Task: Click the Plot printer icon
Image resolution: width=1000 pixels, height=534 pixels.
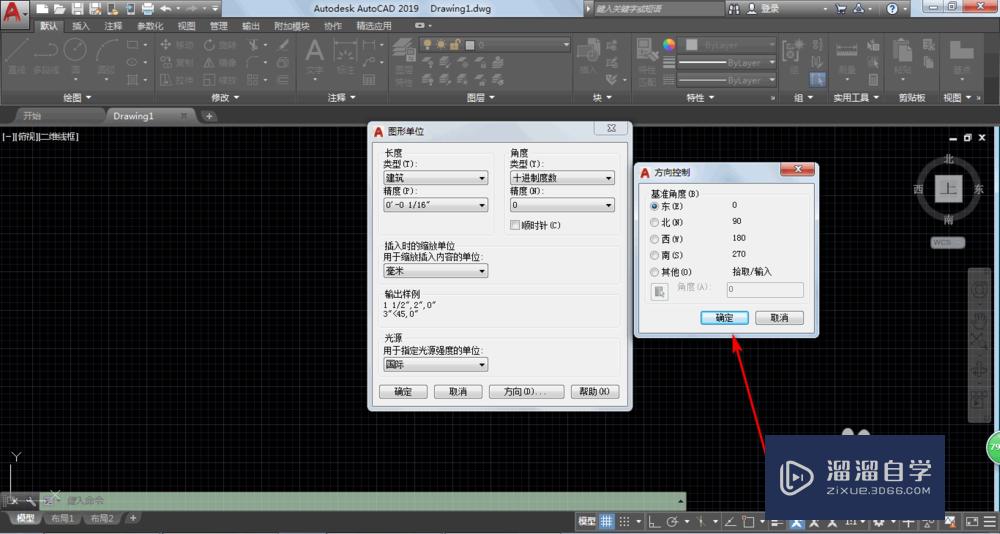Action: [x=147, y=9]
